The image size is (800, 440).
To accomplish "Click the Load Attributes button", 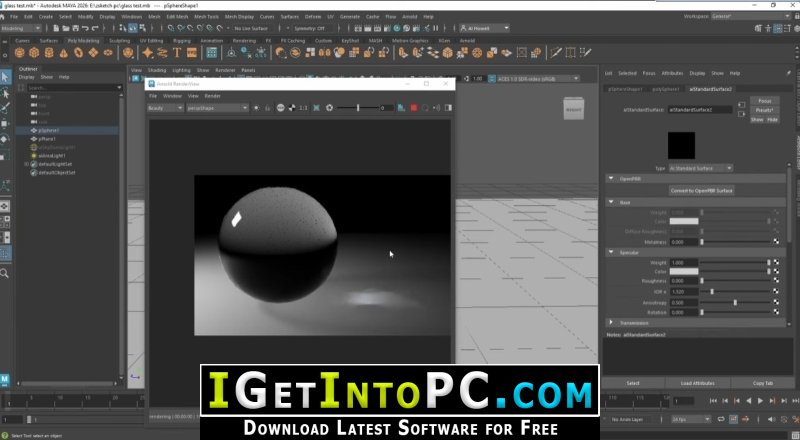I will click(x=697, y=383).
